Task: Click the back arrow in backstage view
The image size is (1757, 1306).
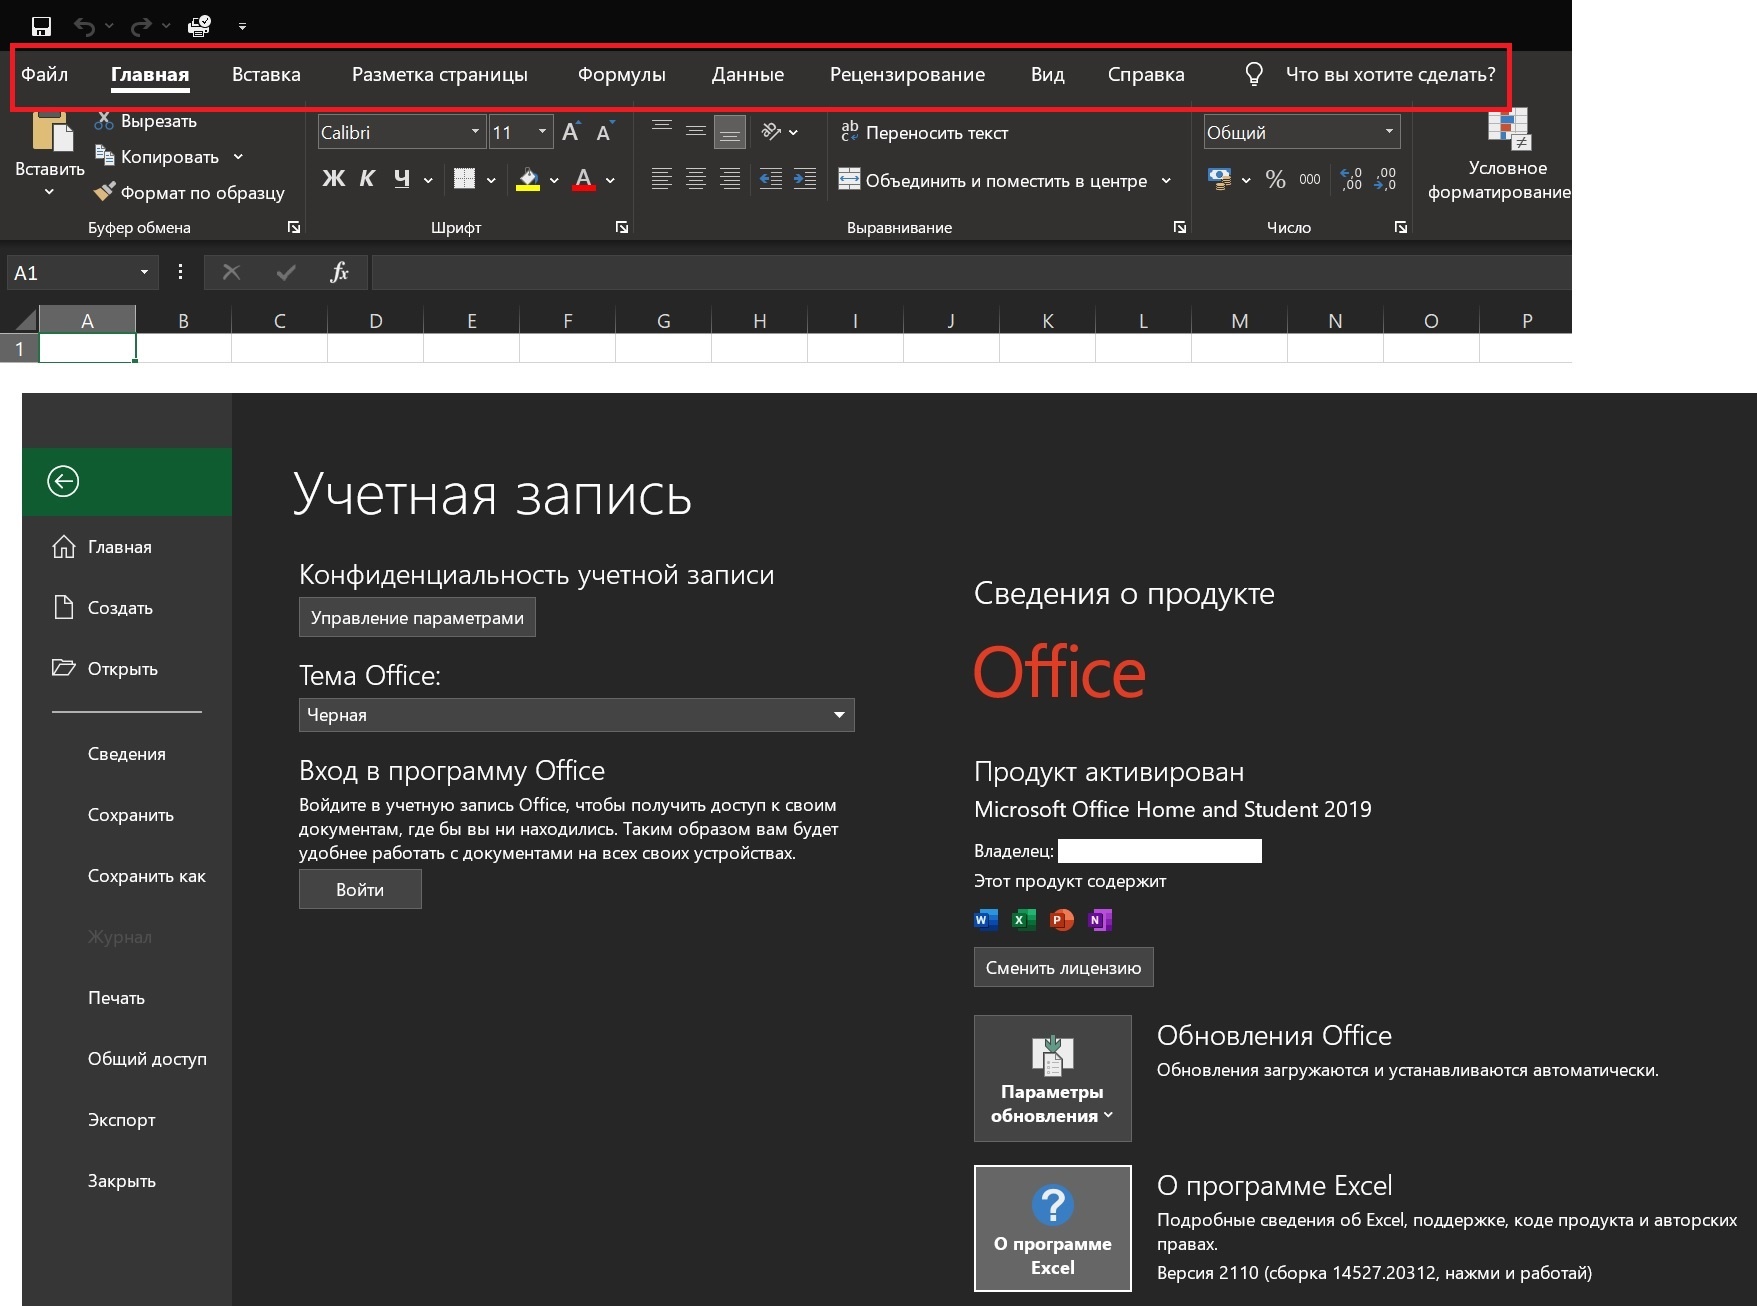Action: coord(63,482)
